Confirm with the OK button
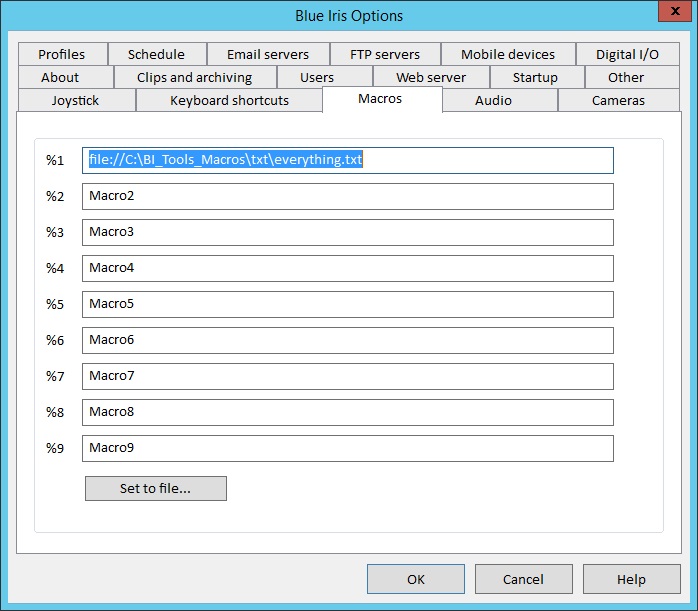698x611 pixels. tap(416, 579)
